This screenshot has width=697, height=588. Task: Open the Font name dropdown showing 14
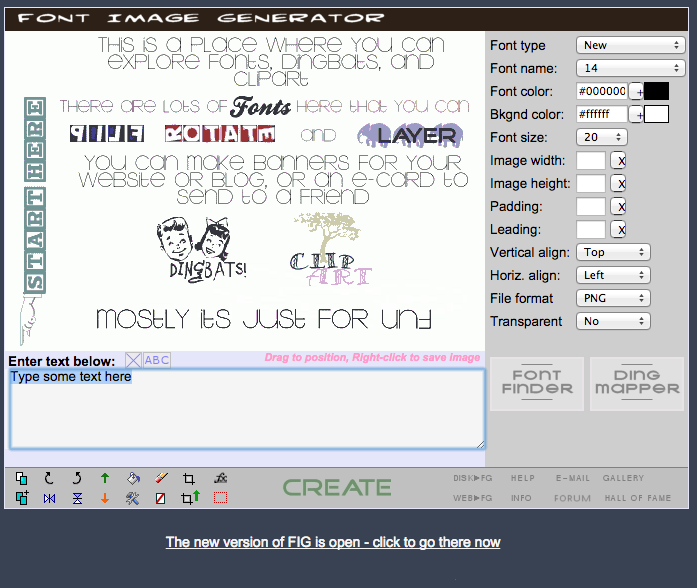click(631, 68)
